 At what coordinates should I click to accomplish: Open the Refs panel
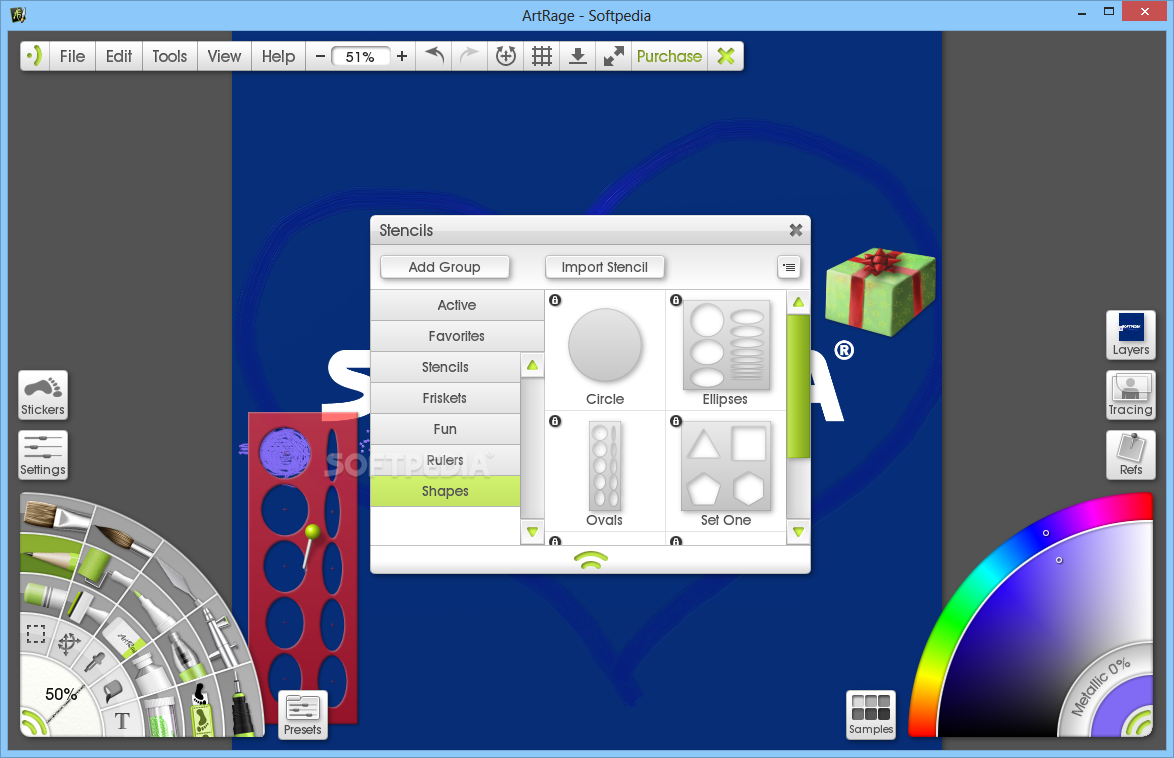(1131, 455)
